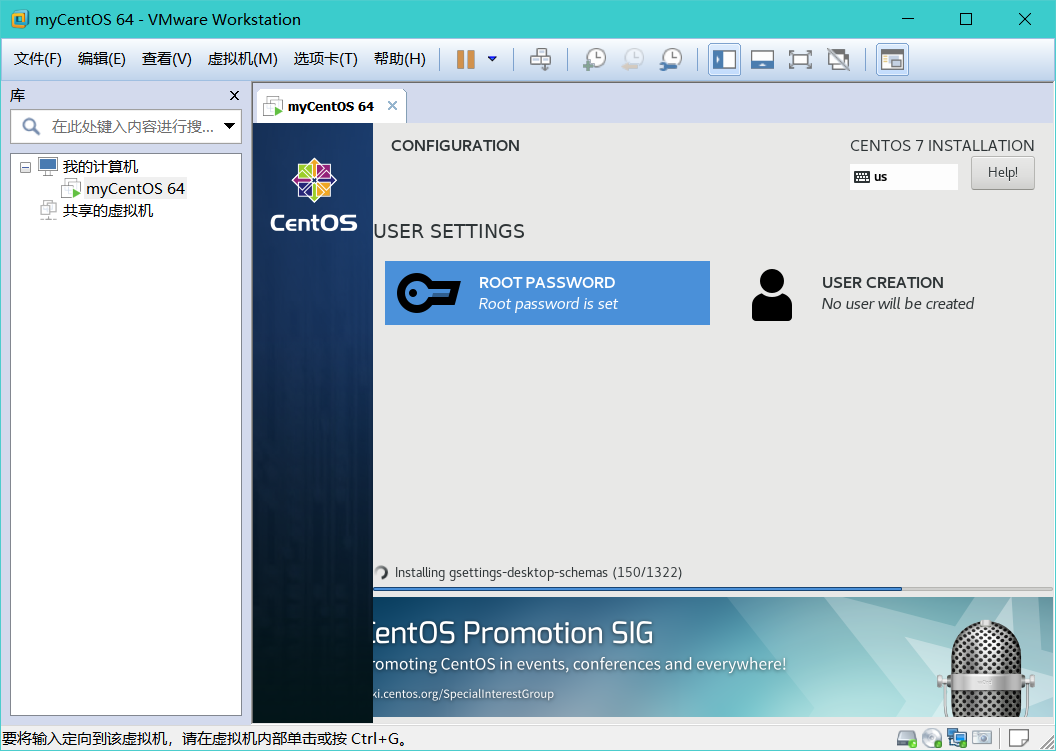Take a snapshot of the virtual machine

(594, 59)
